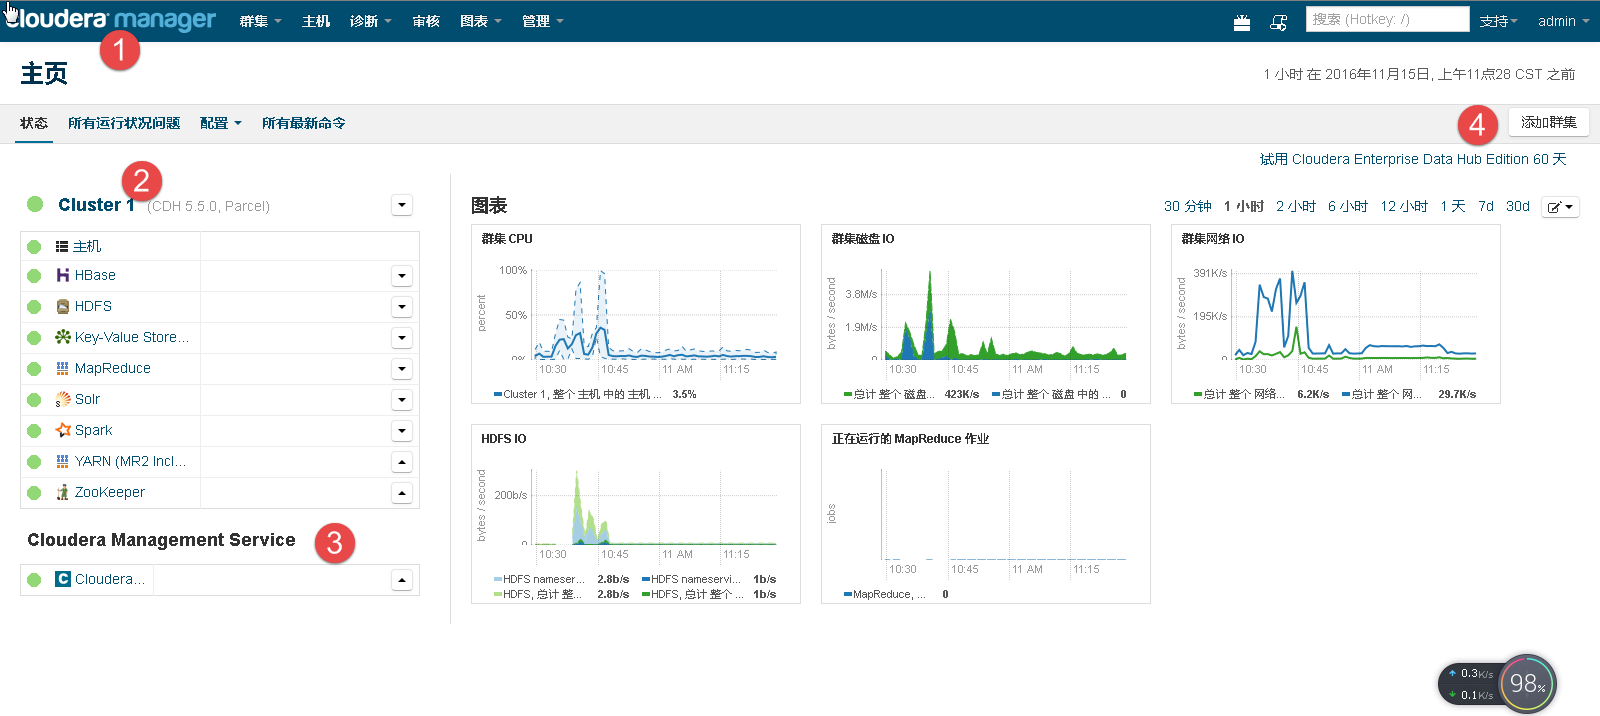
Task: Click green health dot in ZooKeeper row
Action: coord(34,493)
